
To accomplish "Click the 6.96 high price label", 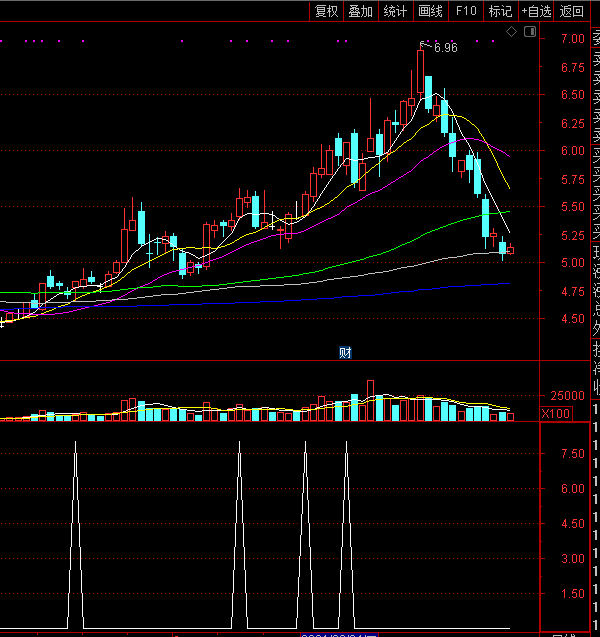I will pyautogui.click(x=446, y=48).
